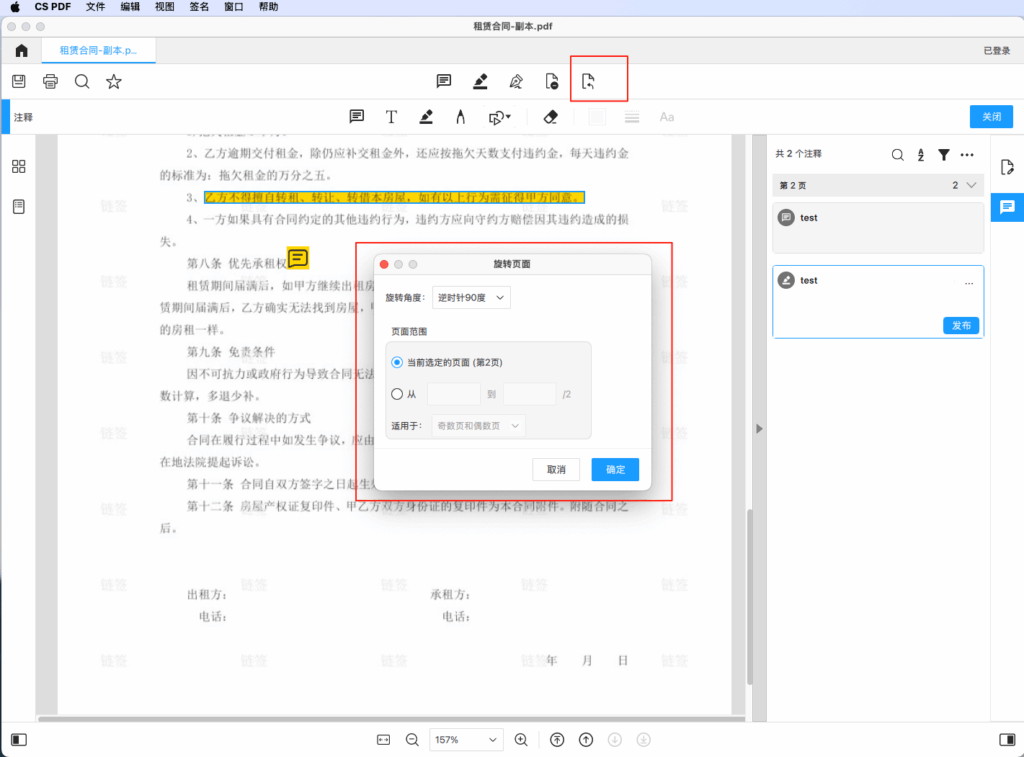
Task: Close the 旋转页面 dialog
Action: (x=384, y=265)
